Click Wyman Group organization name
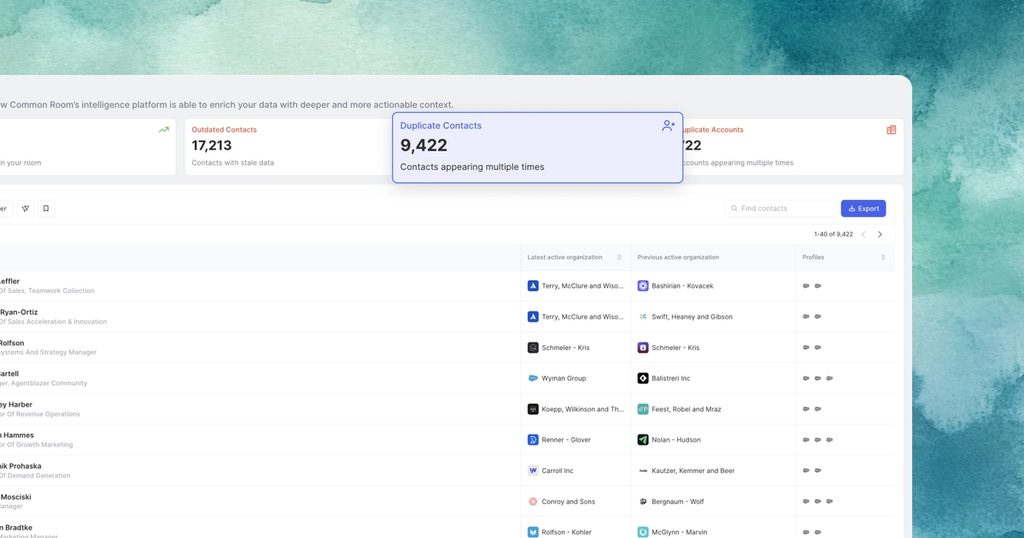 (x=564, y=378)
